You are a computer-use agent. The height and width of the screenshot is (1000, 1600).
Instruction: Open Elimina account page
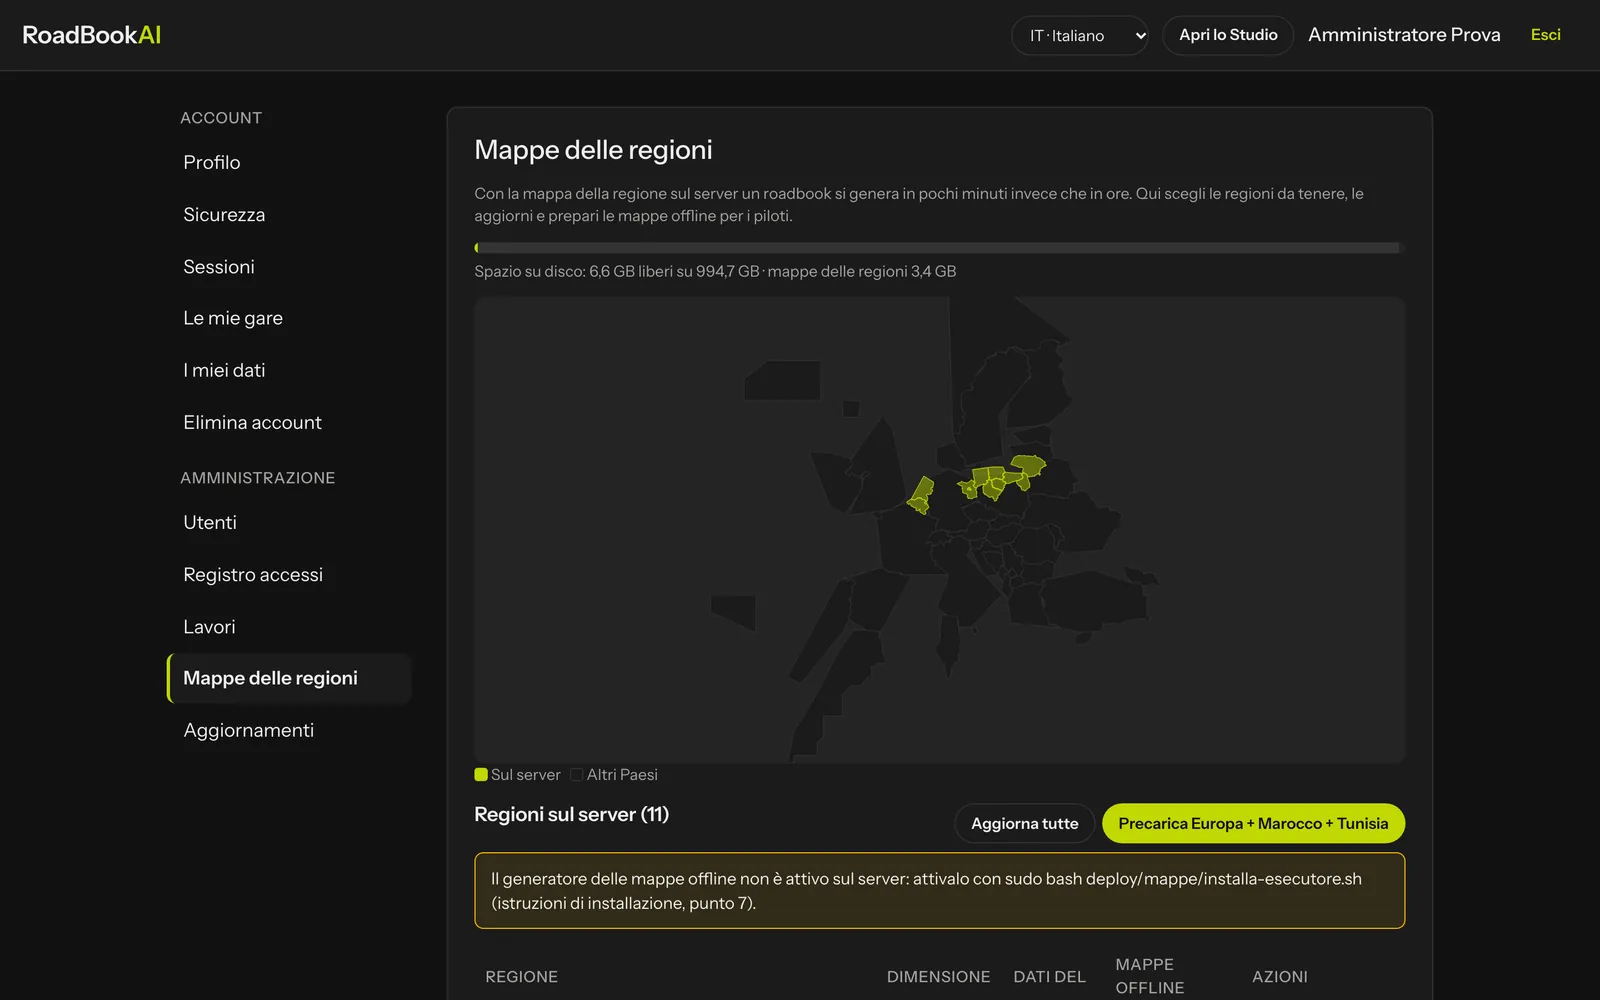point(289,422)
